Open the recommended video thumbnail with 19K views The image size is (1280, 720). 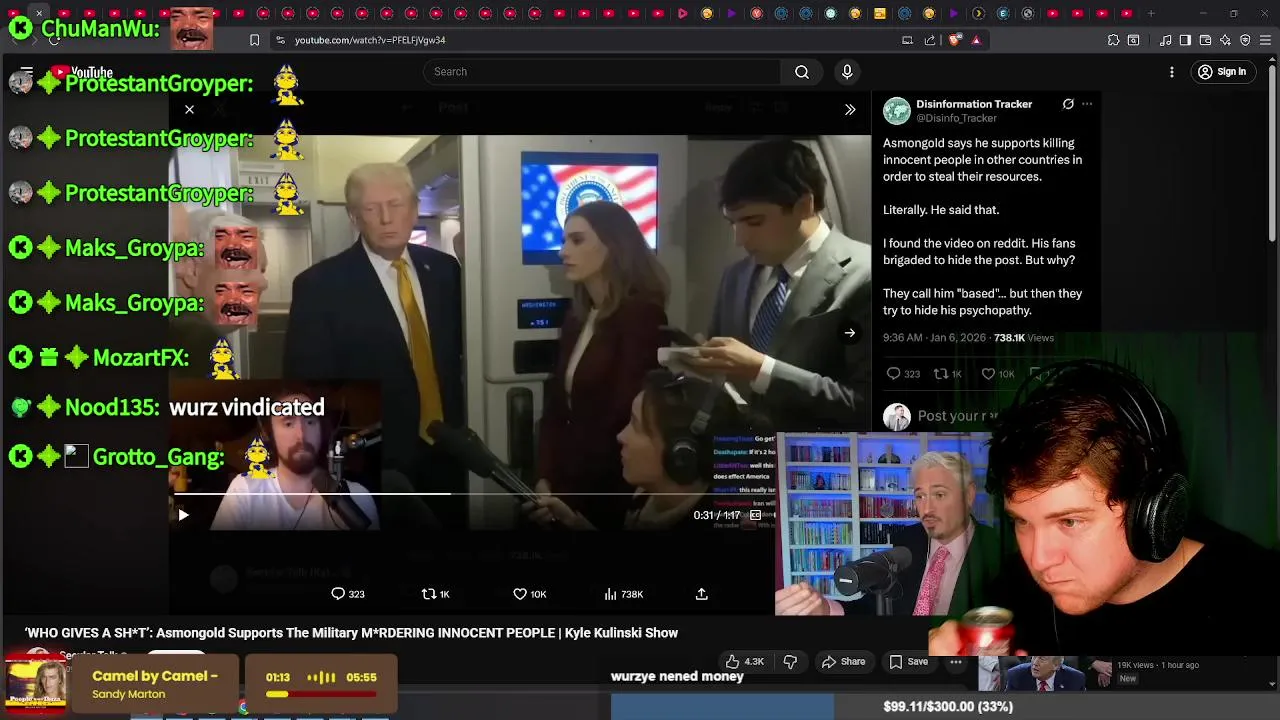[x=1044, y=674]
